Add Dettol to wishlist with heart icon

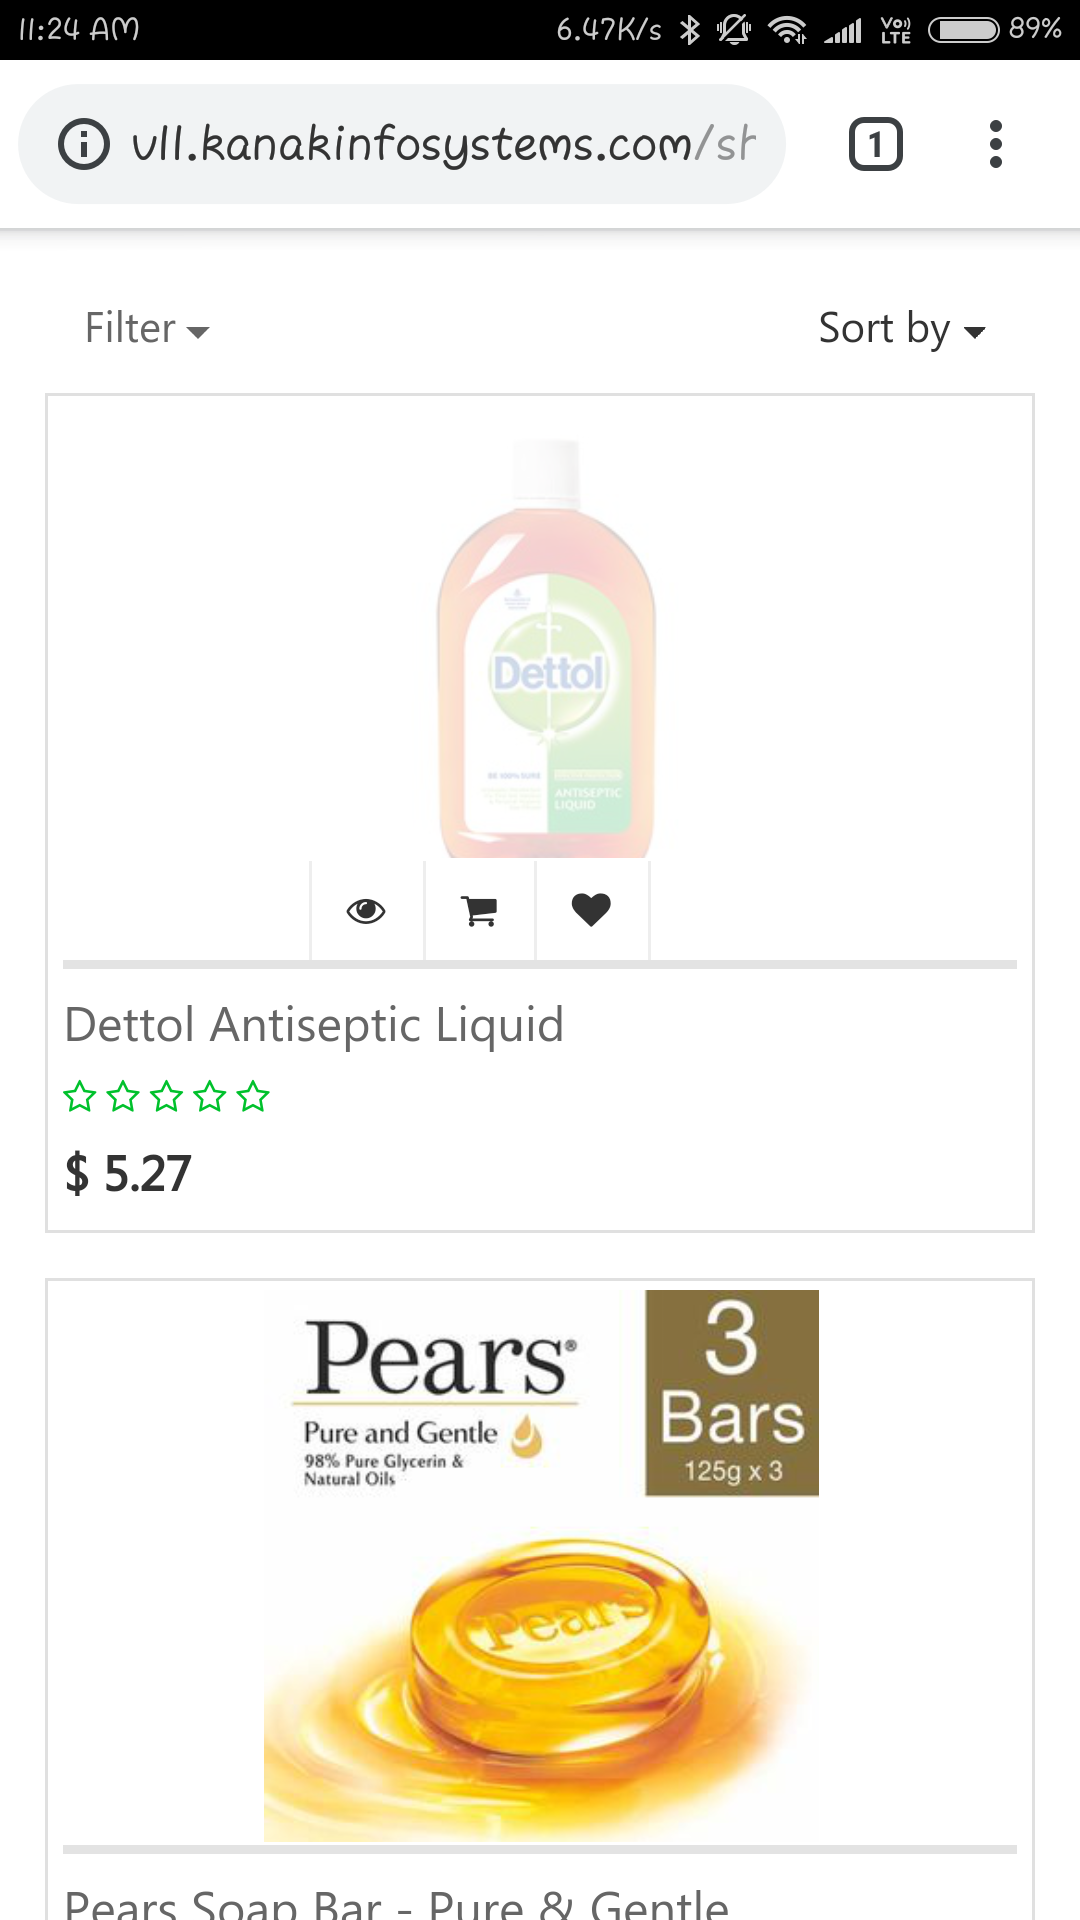591,910
